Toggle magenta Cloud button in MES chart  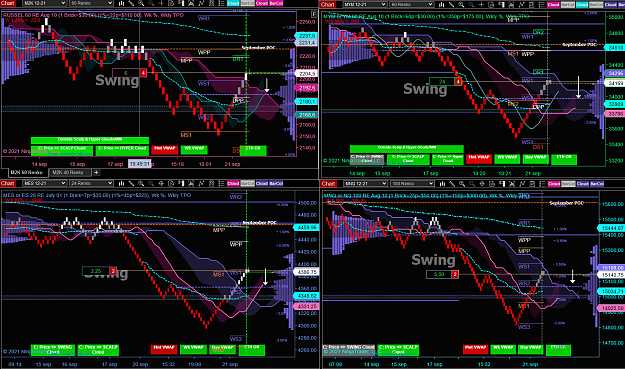click(x=233, y=183)
